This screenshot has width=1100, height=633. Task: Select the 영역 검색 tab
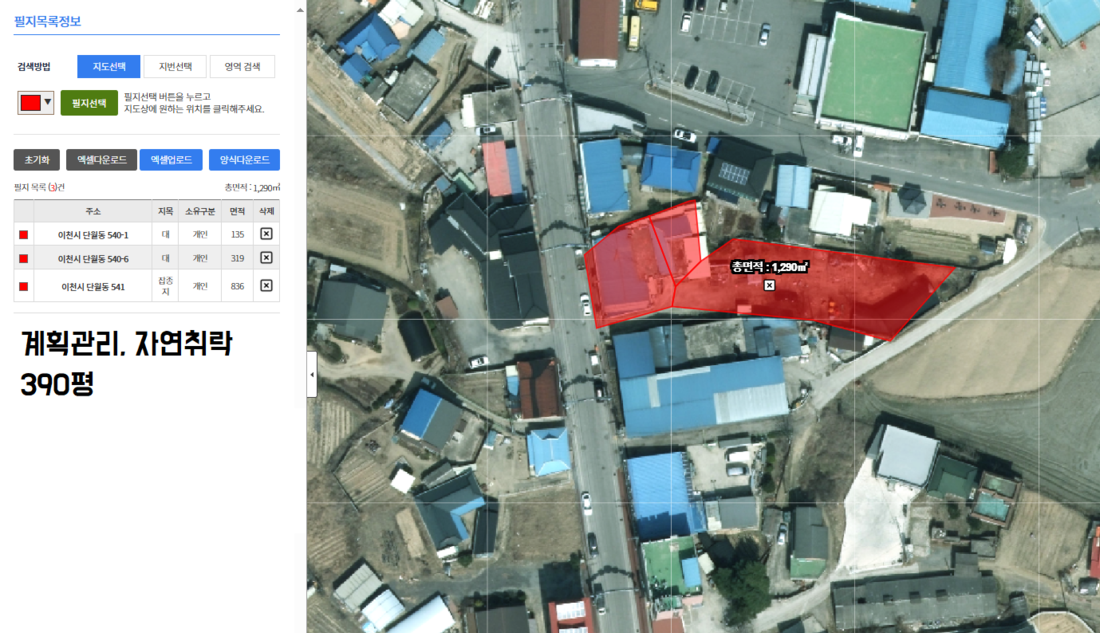[x=242, y=67]
